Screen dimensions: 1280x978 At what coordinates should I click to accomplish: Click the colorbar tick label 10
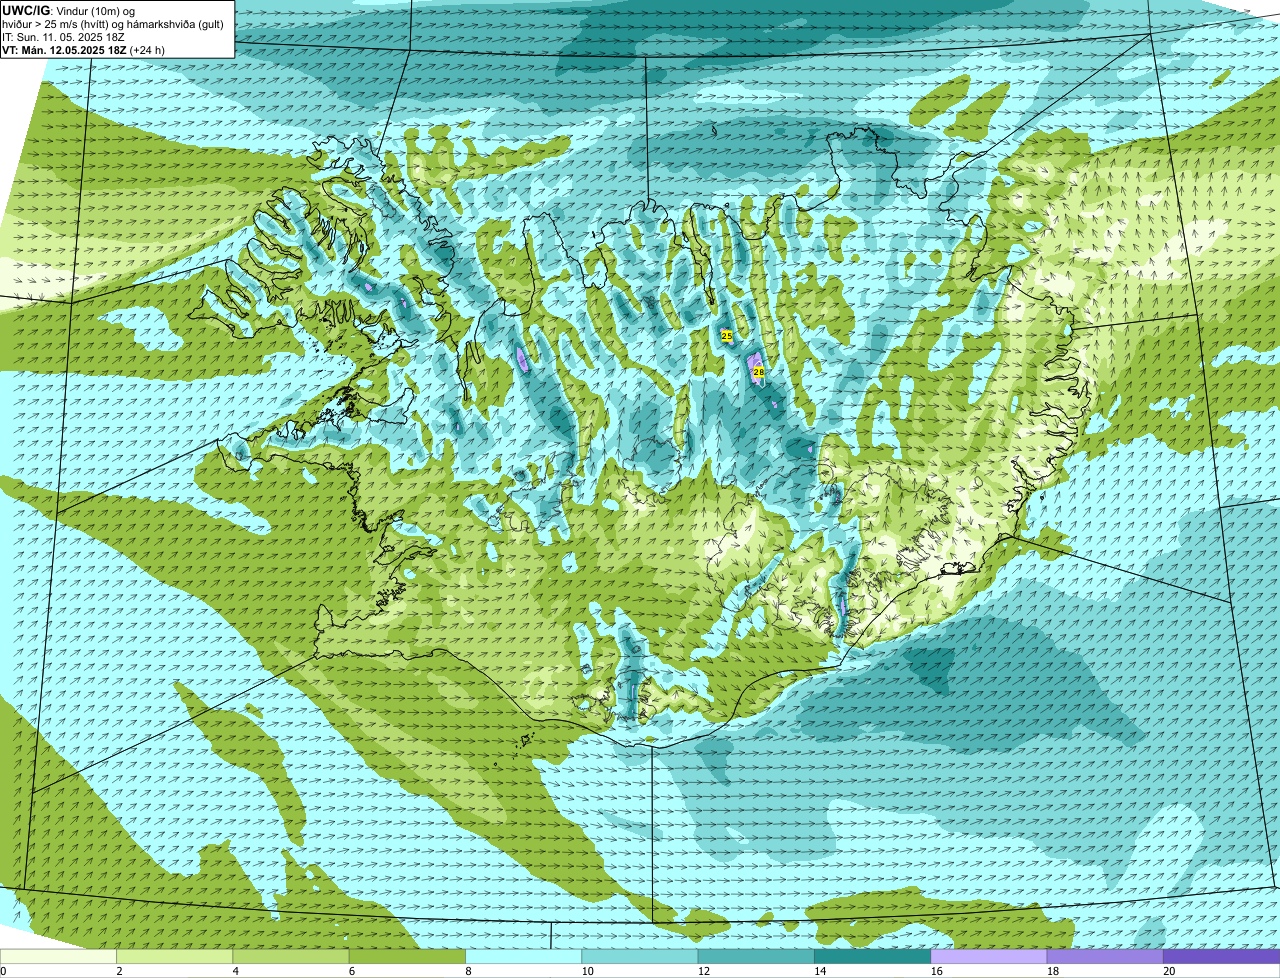point(587,971)
